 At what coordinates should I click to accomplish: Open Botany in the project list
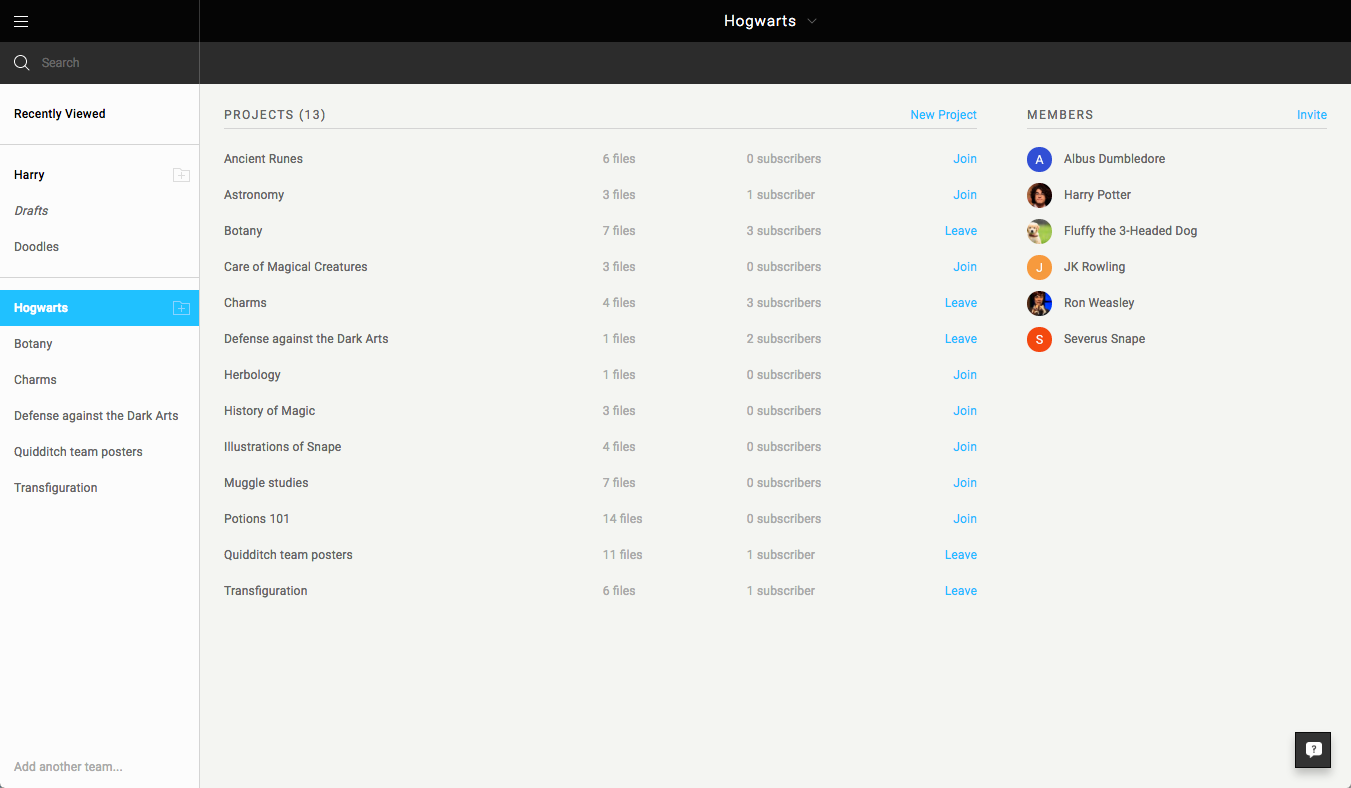[243, 231]
